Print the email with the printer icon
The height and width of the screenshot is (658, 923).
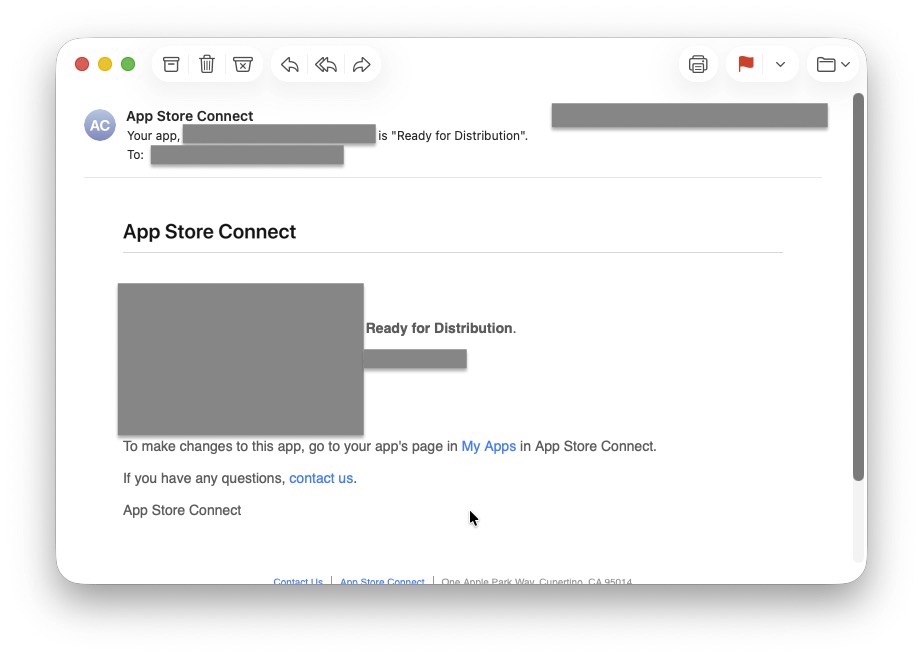point(698,64)
